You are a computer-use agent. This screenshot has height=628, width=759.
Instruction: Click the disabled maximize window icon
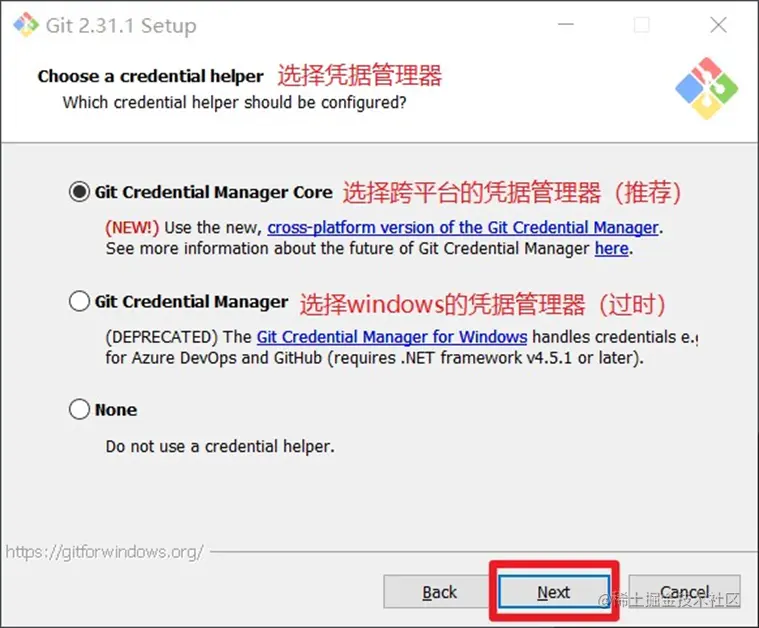click(642, 25)
